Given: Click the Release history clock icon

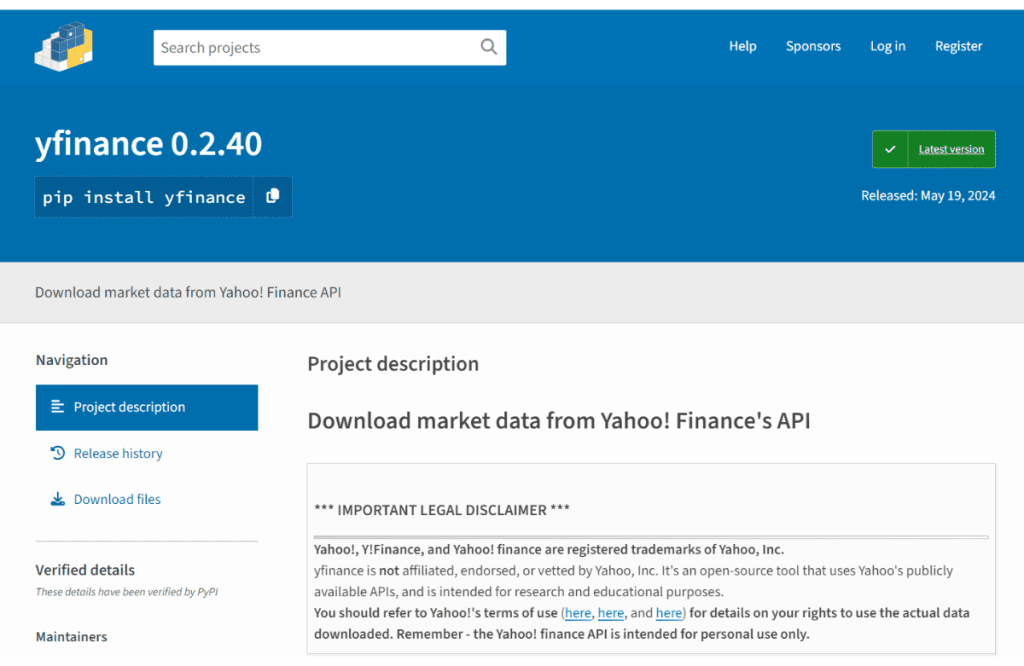Looking at the screenshot, I should (x=57, y=453).
